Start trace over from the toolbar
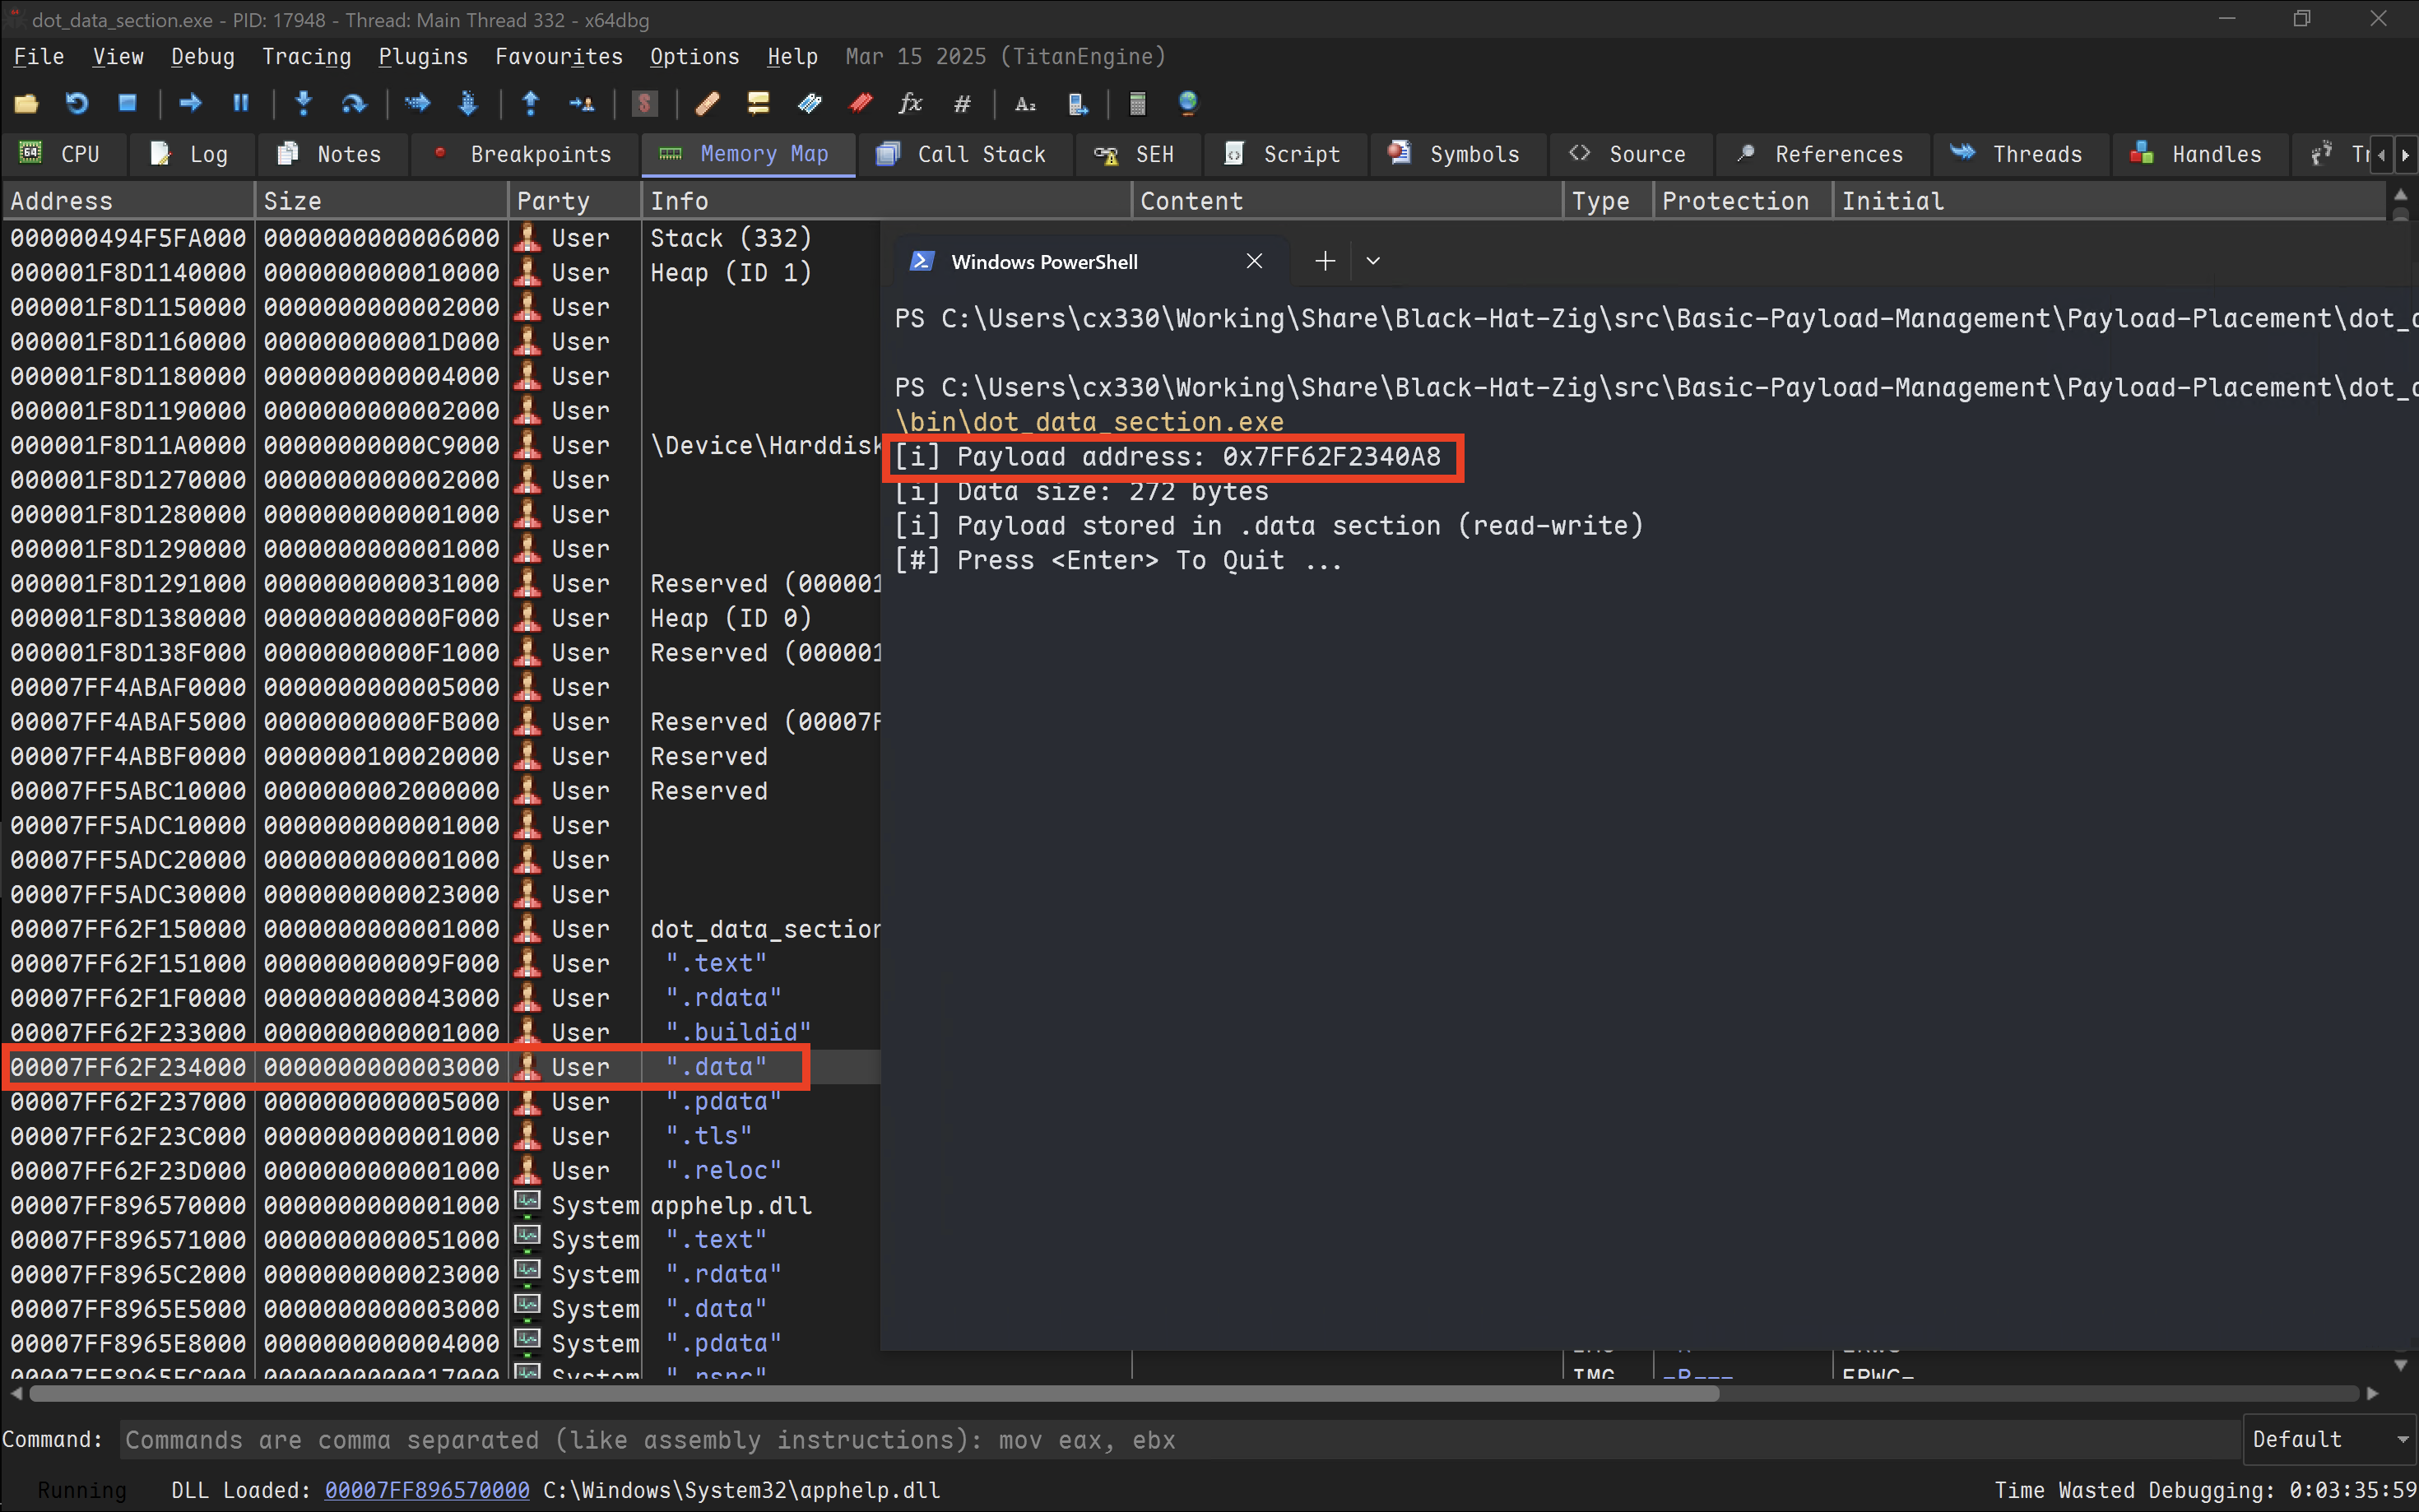 [x=467, y=103]
